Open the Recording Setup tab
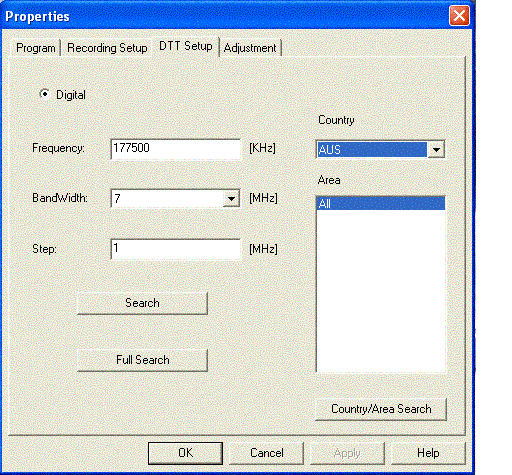 (x=107, y=48)
